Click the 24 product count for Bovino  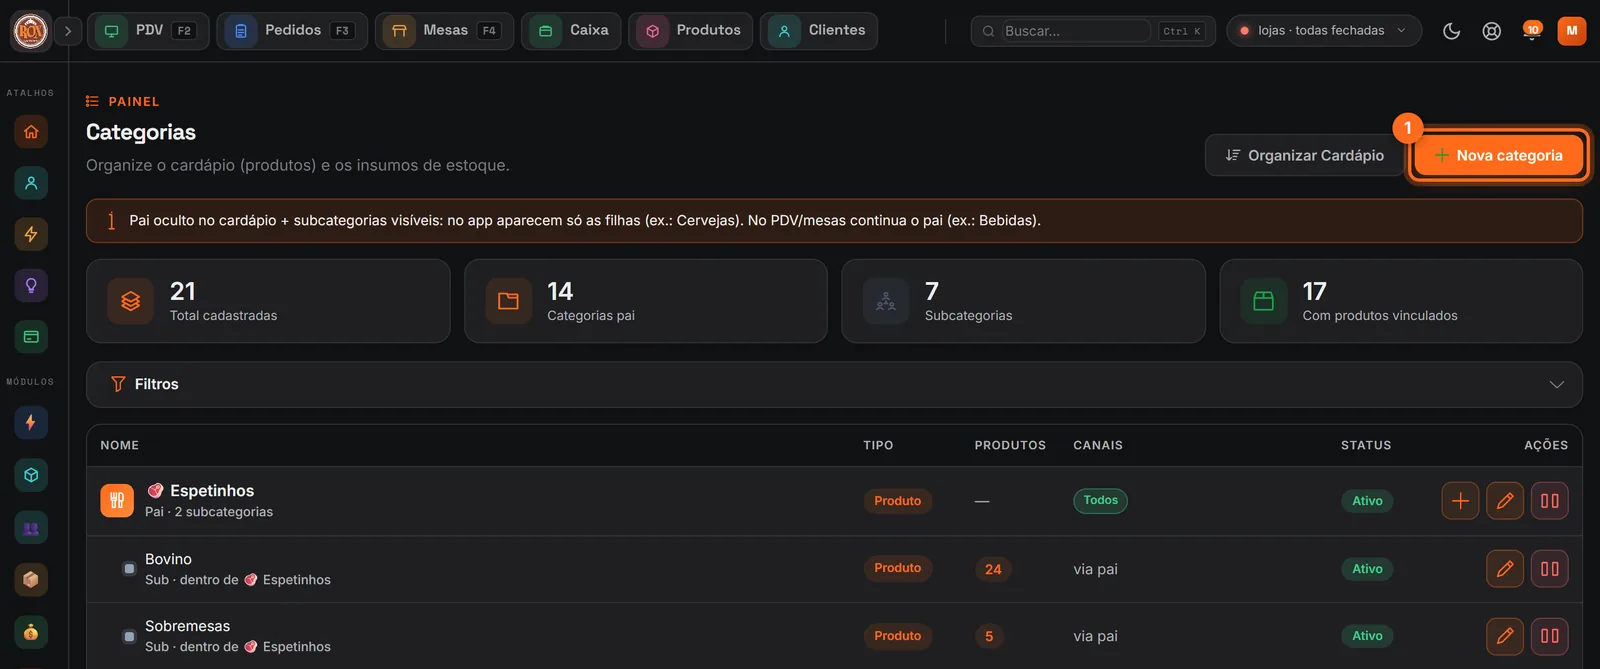(x=993, y=569)
